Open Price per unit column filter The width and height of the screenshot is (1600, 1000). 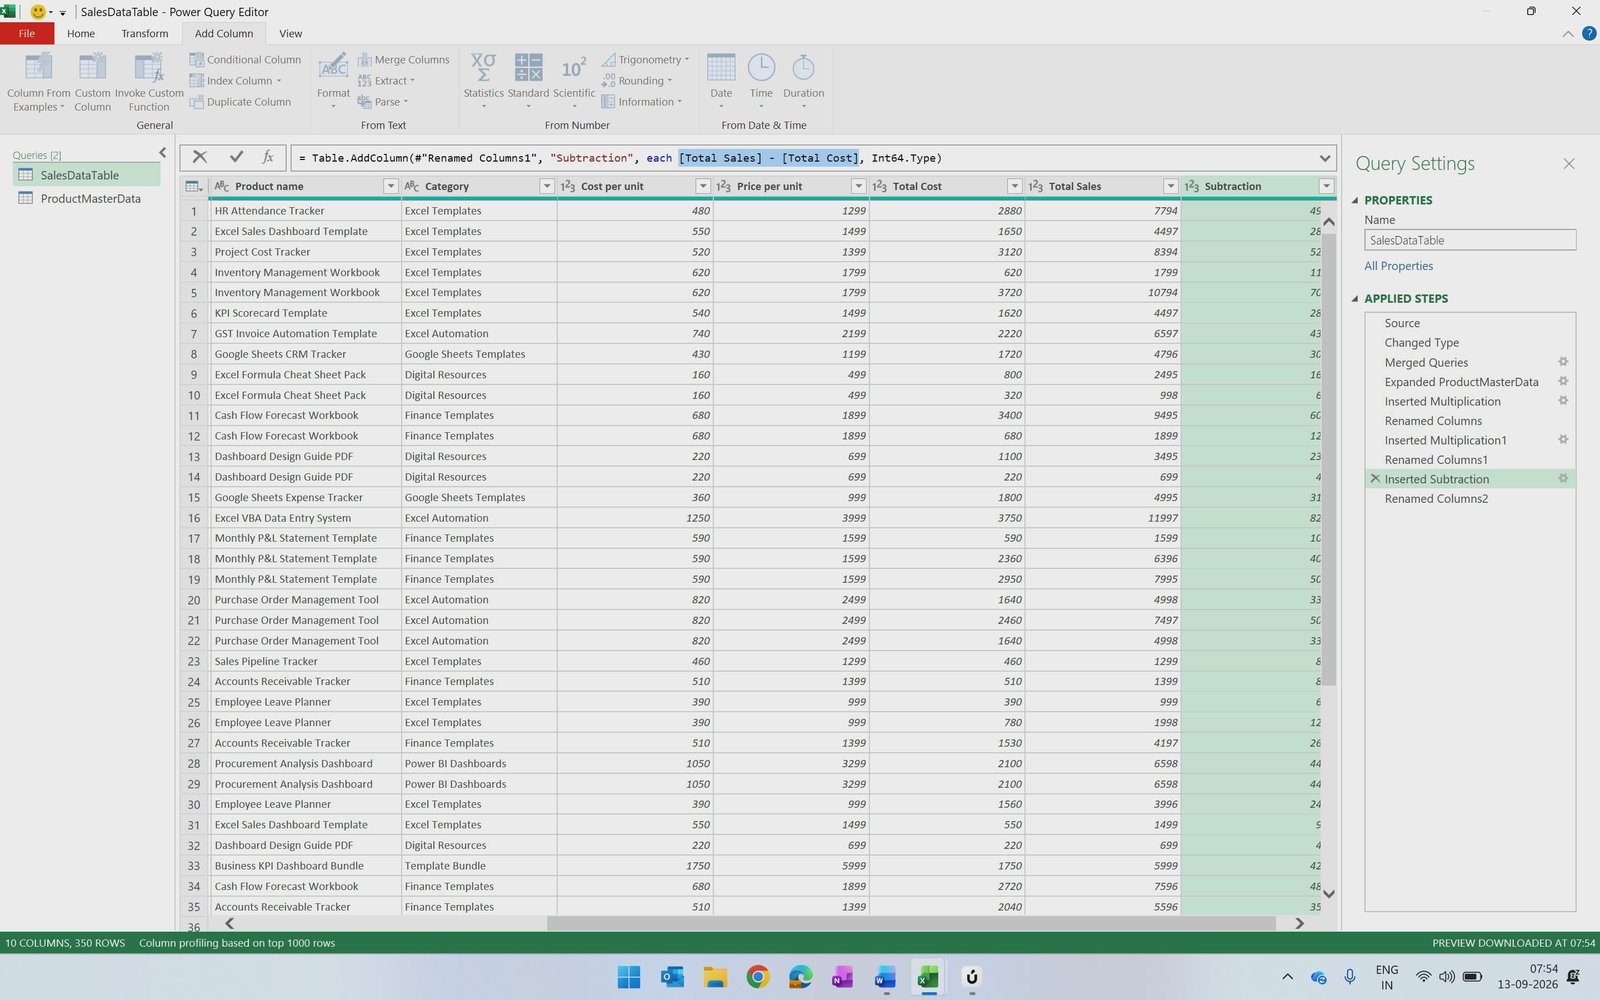point(858,186)
